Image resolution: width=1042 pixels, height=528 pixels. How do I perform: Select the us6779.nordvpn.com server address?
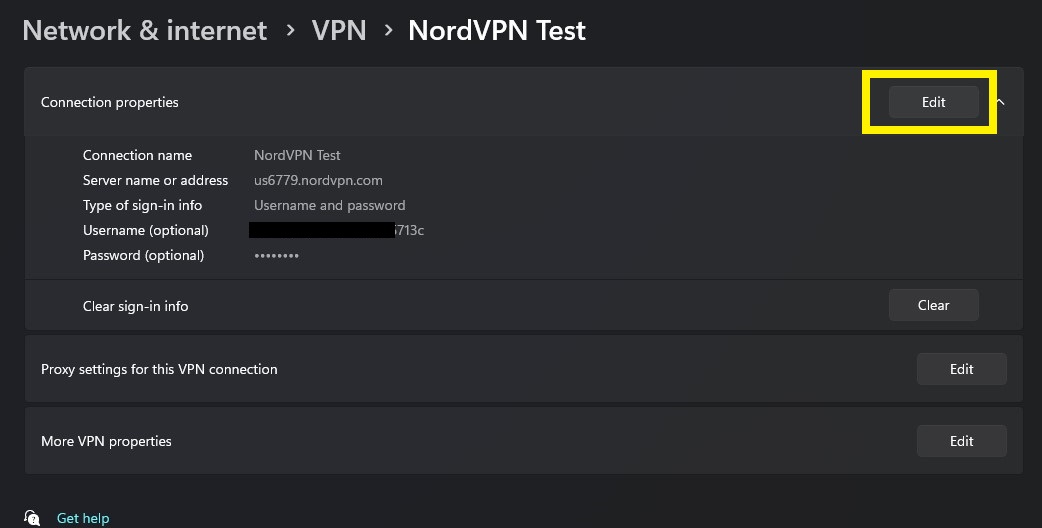[x=318, y=180]
